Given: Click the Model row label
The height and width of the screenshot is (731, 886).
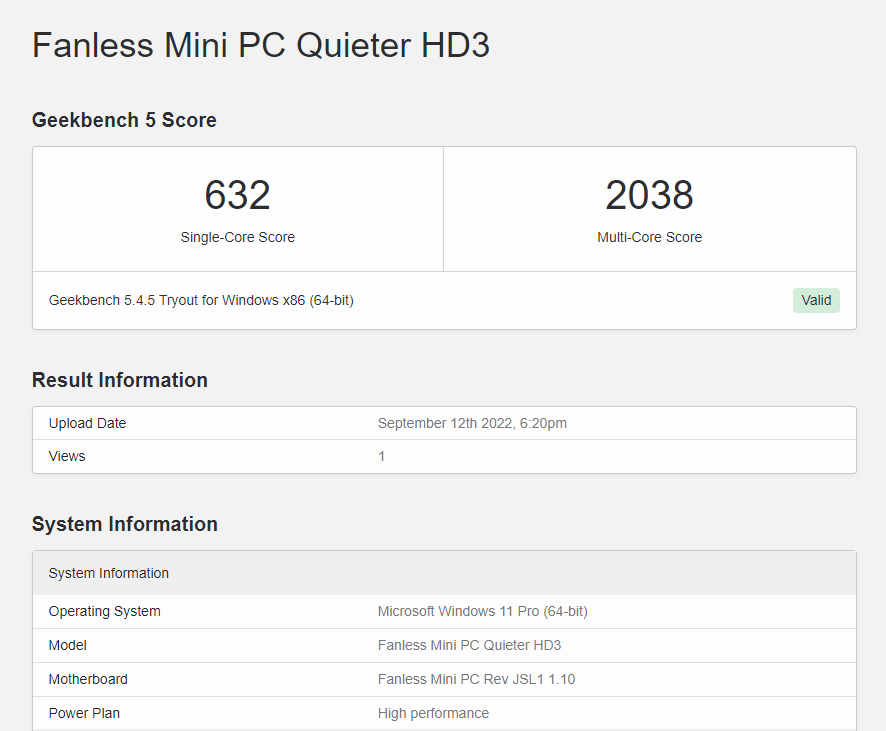Looking at the screenshot, I should click(x=67, y=645).
